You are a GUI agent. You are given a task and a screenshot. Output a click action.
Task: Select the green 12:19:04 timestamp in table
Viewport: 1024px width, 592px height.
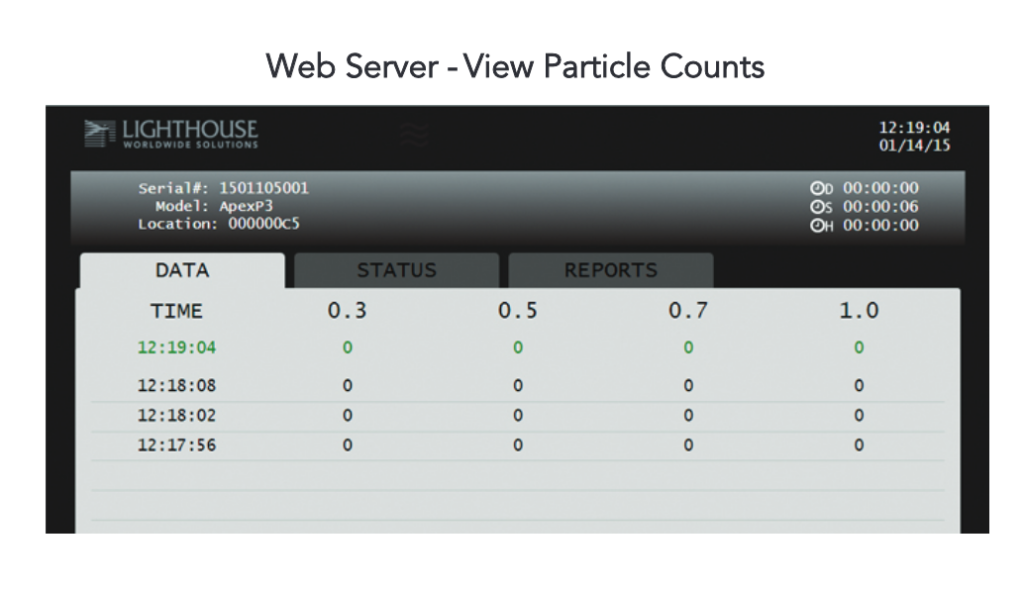(x=177, y=348)
